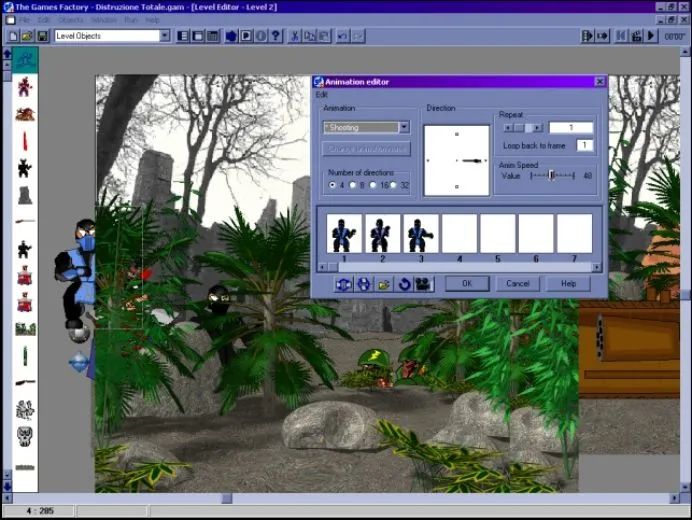This screenshot has width=692, height=520.
Task: Click the Paste icon in main toolbar
Action: 324,36
